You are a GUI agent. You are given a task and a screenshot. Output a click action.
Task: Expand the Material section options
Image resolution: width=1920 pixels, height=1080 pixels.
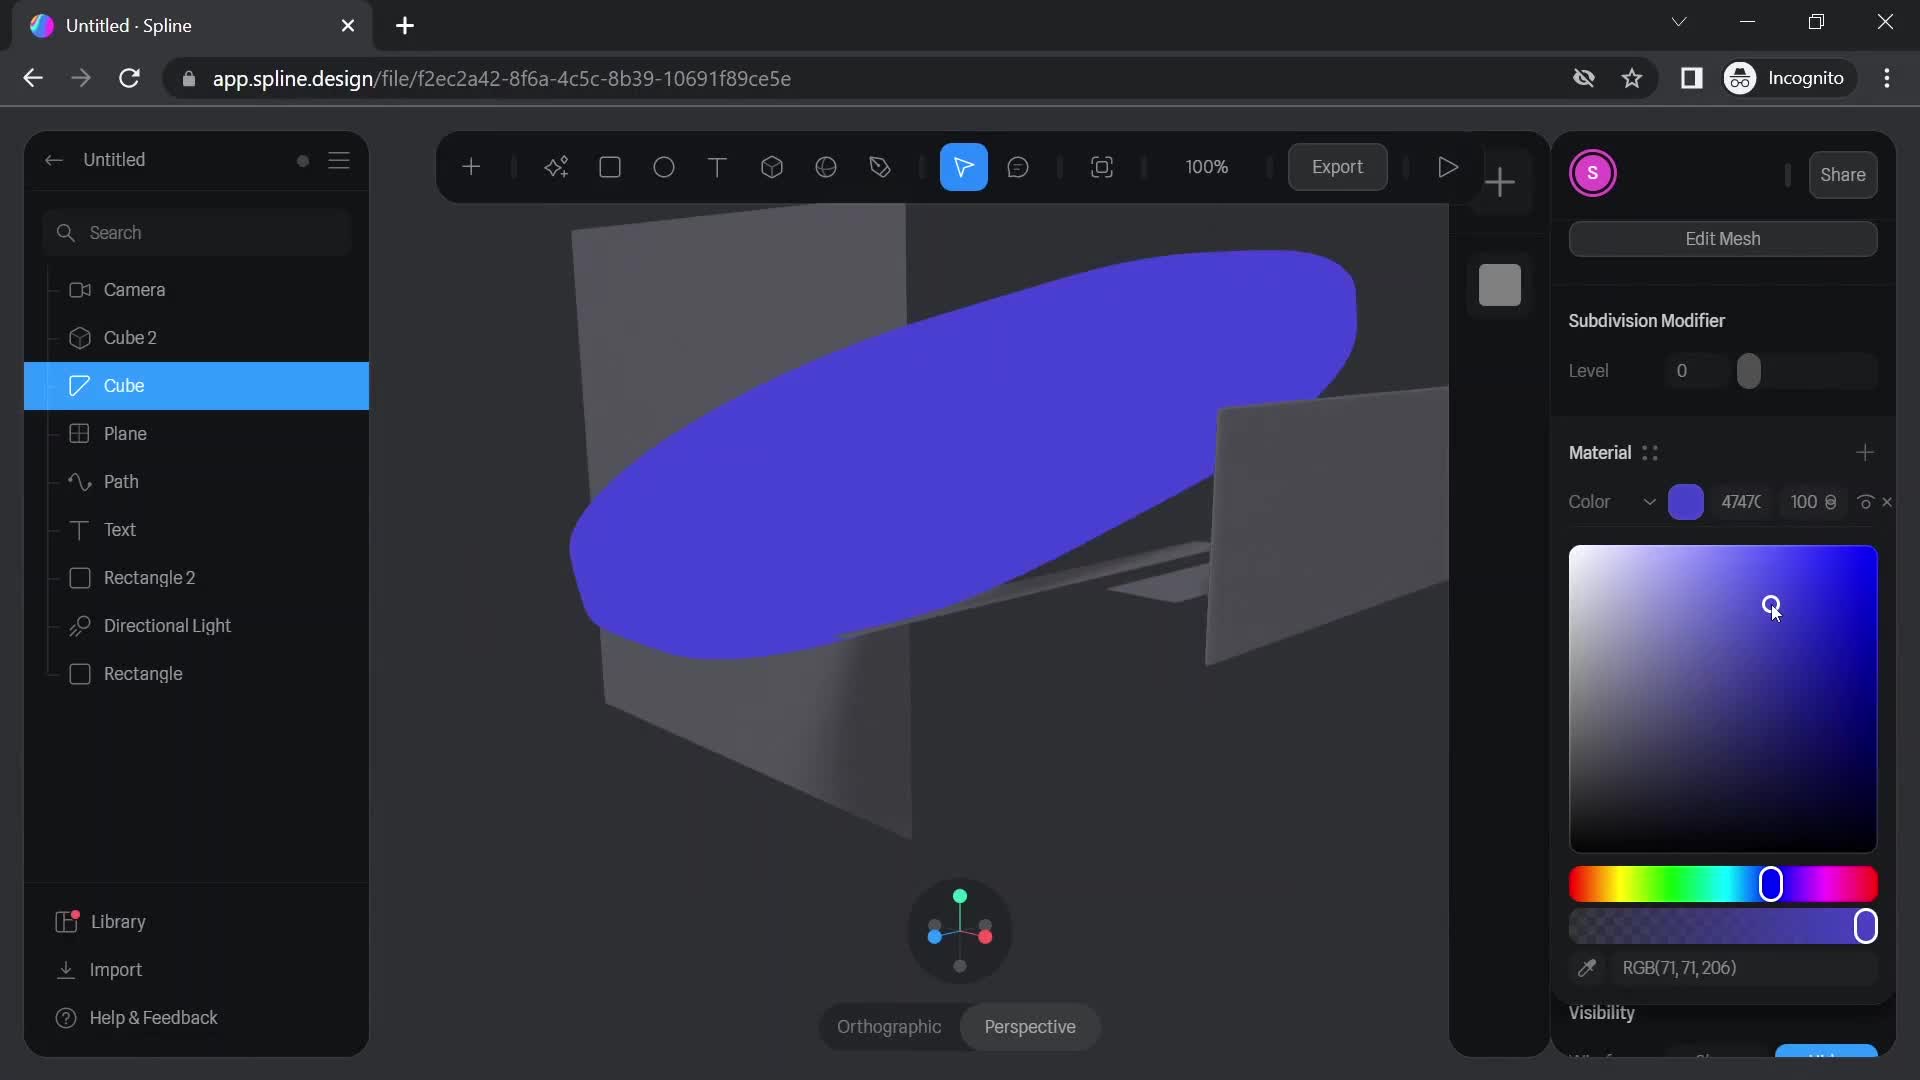[x=1650, y=454]
